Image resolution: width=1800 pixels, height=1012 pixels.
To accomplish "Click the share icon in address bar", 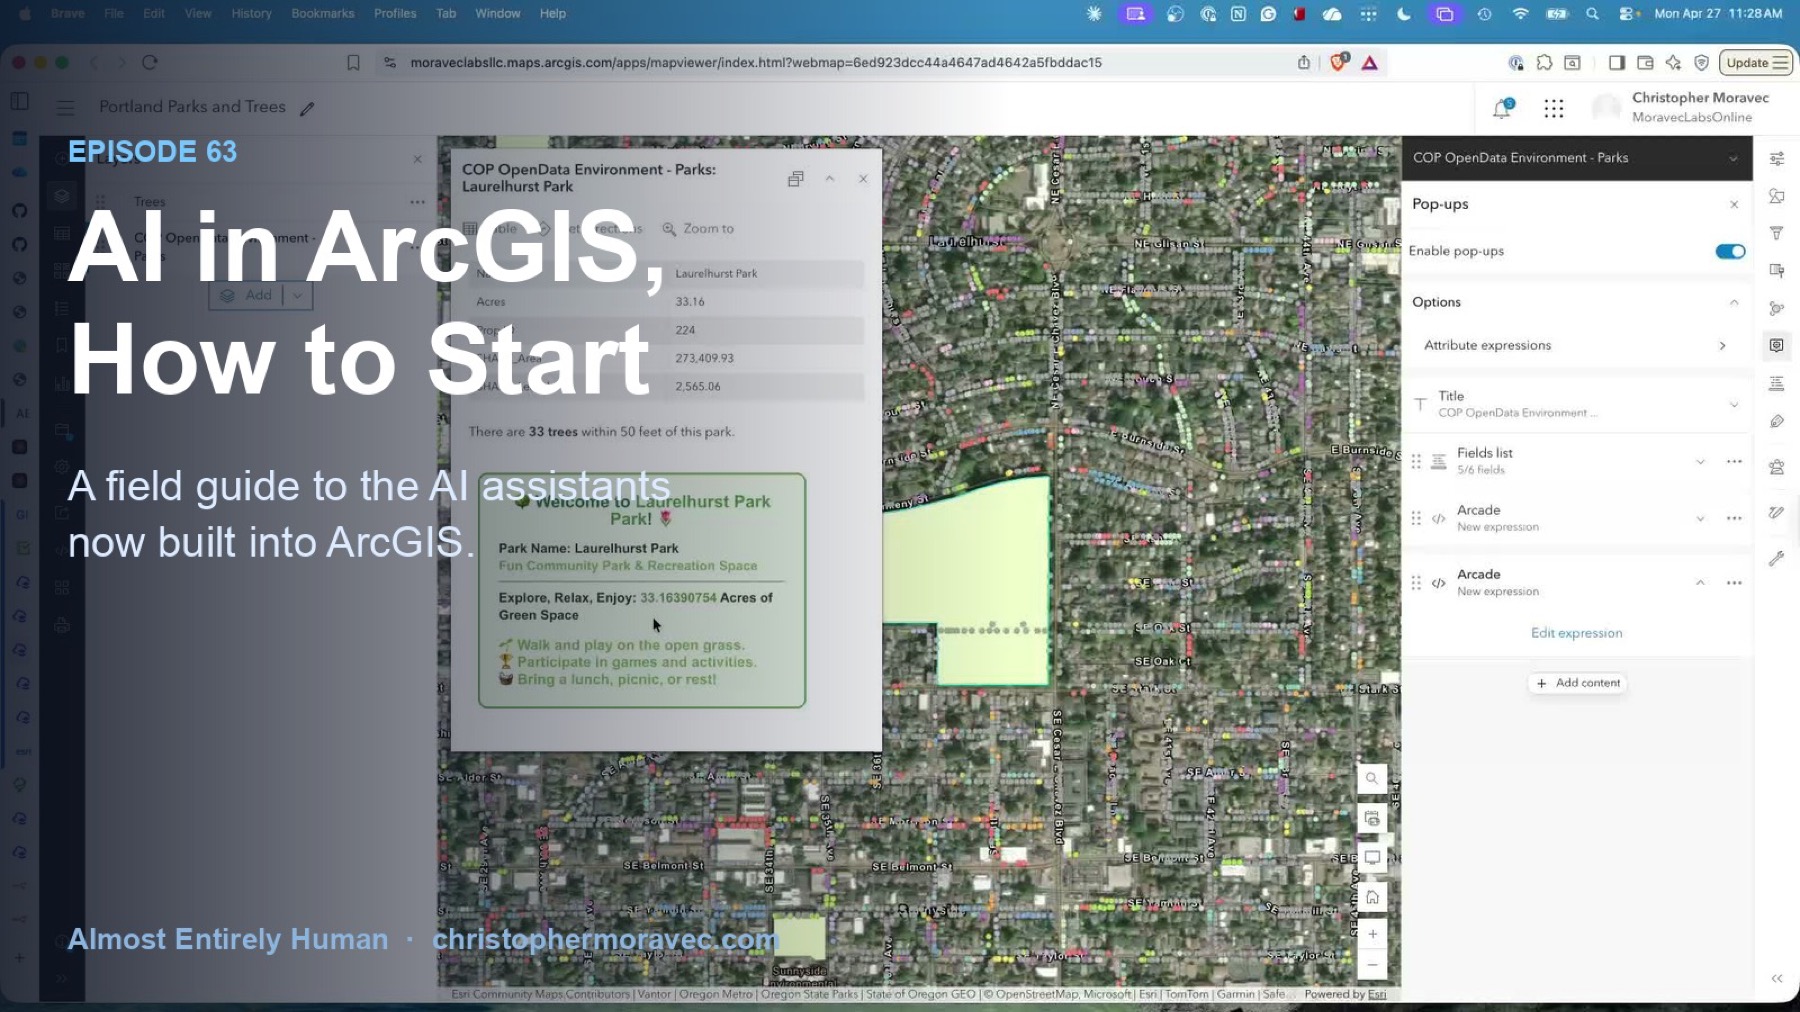I will point(1304,62).
